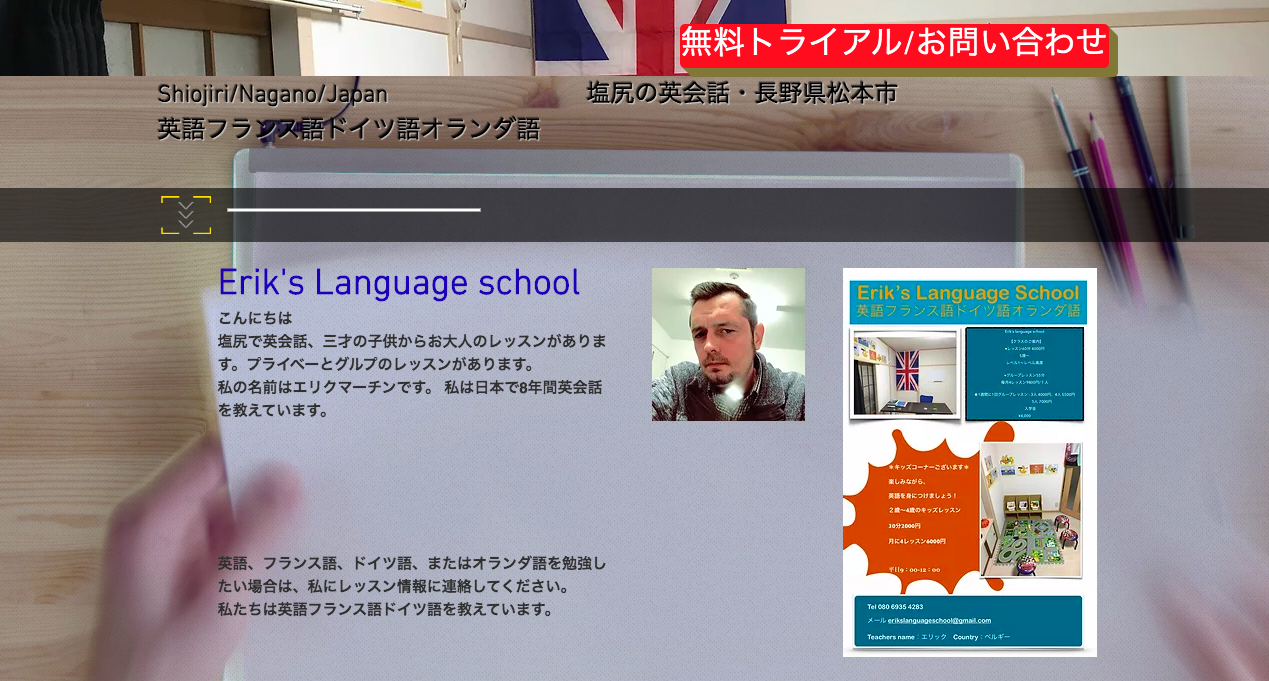Click the こんにちは greeting line
The image size is (1269, 681).
pos(255,318)
